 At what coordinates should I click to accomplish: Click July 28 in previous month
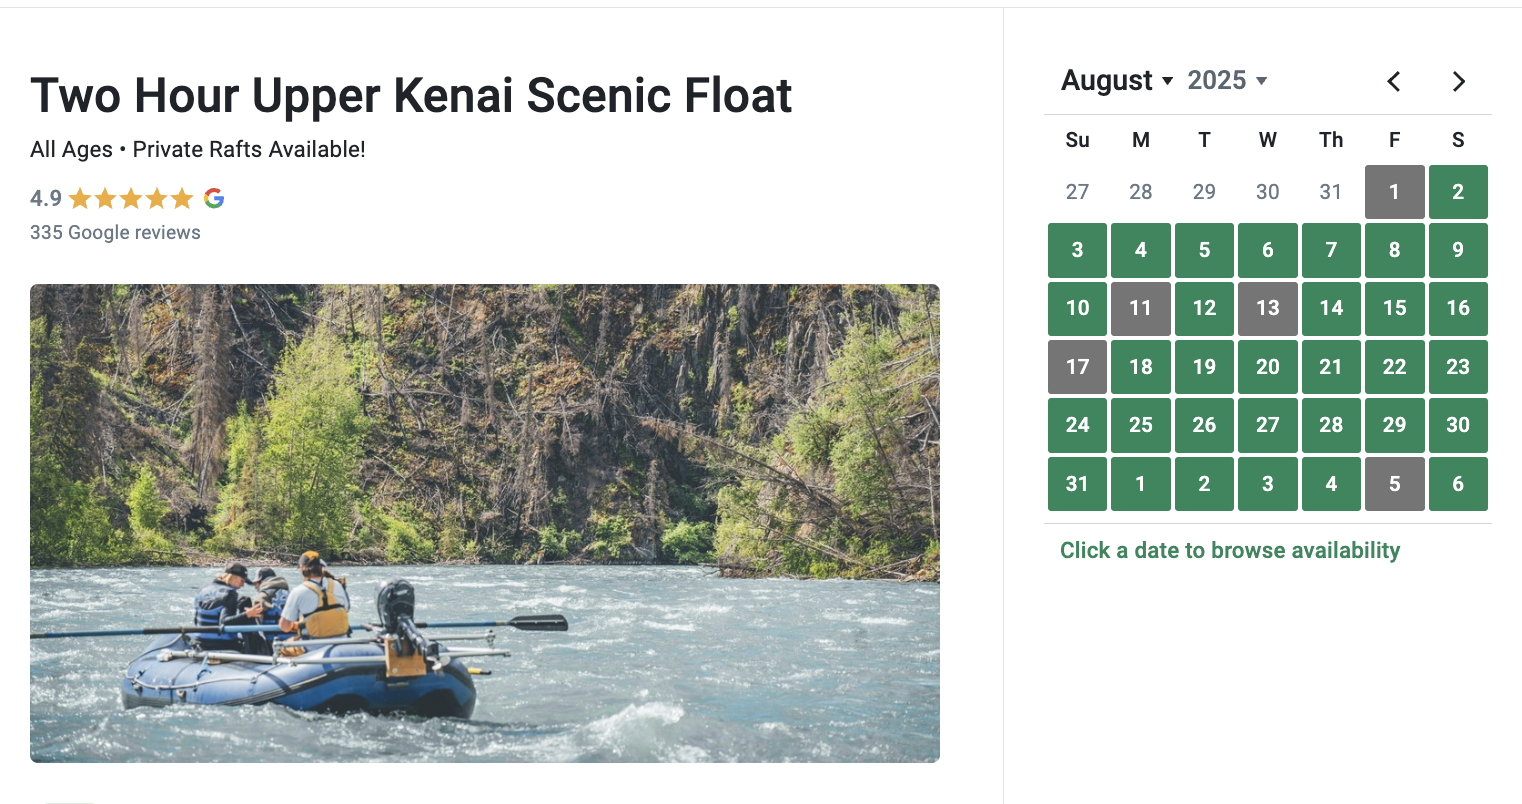click(x=1141, y=192)
